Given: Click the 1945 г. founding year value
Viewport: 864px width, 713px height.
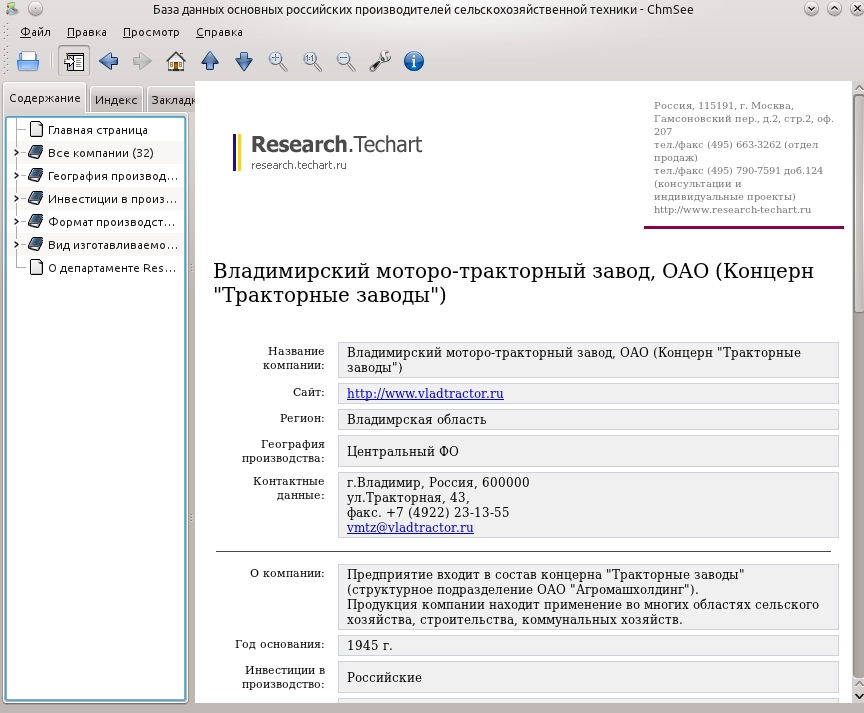Looking at the screenshot, I should click(x=369, y=645).
